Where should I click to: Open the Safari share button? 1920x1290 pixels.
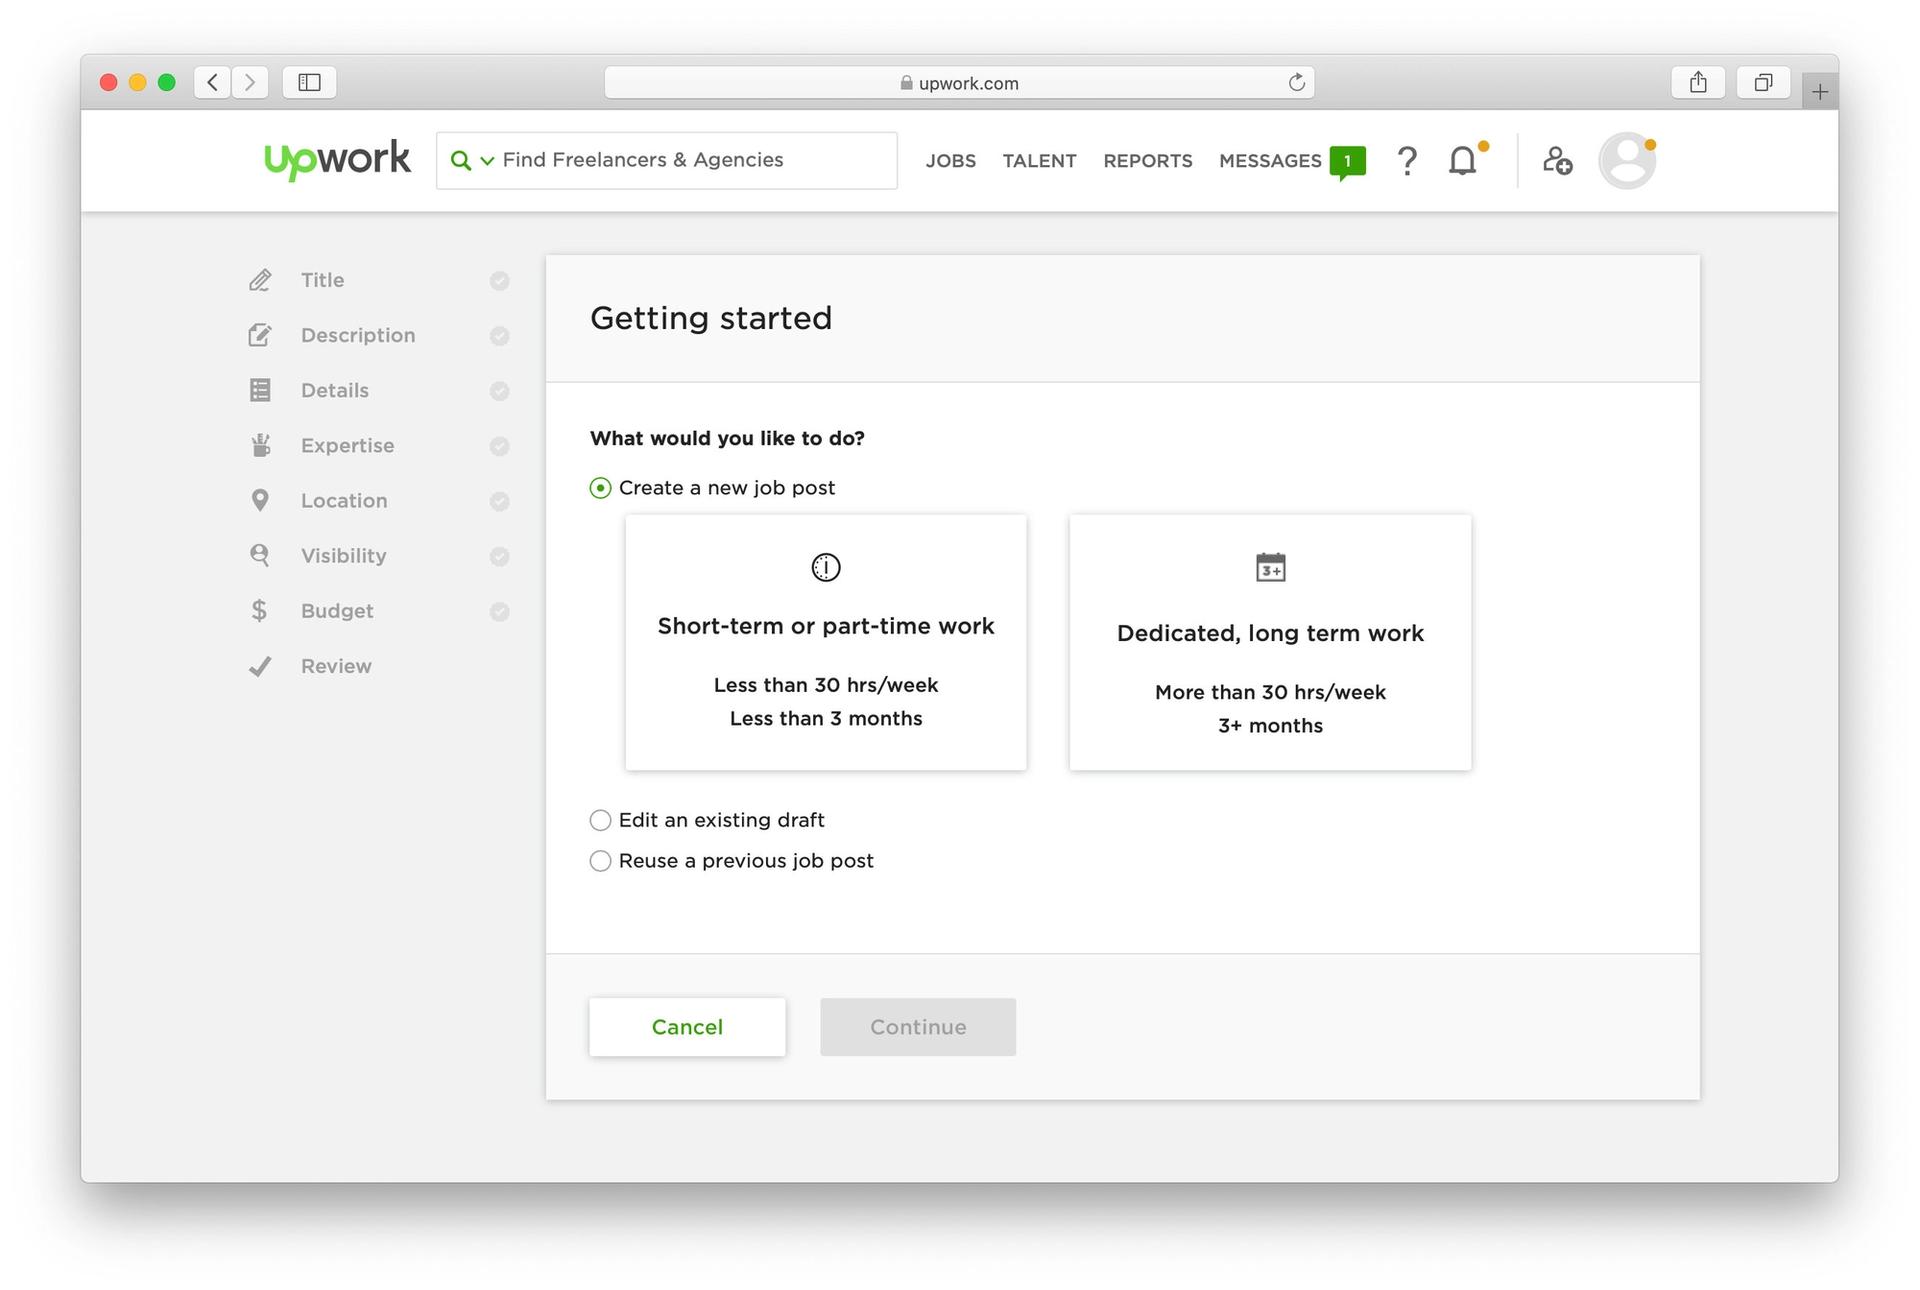coord(1698,82)
